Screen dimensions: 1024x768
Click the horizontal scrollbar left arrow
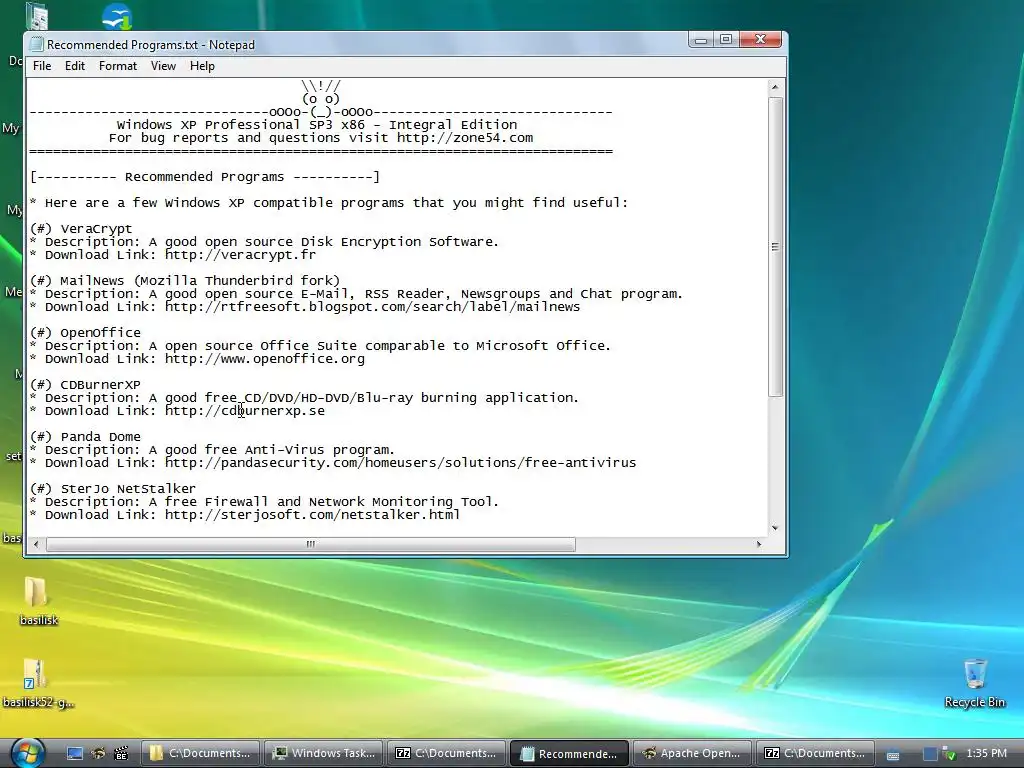[36, 544]
